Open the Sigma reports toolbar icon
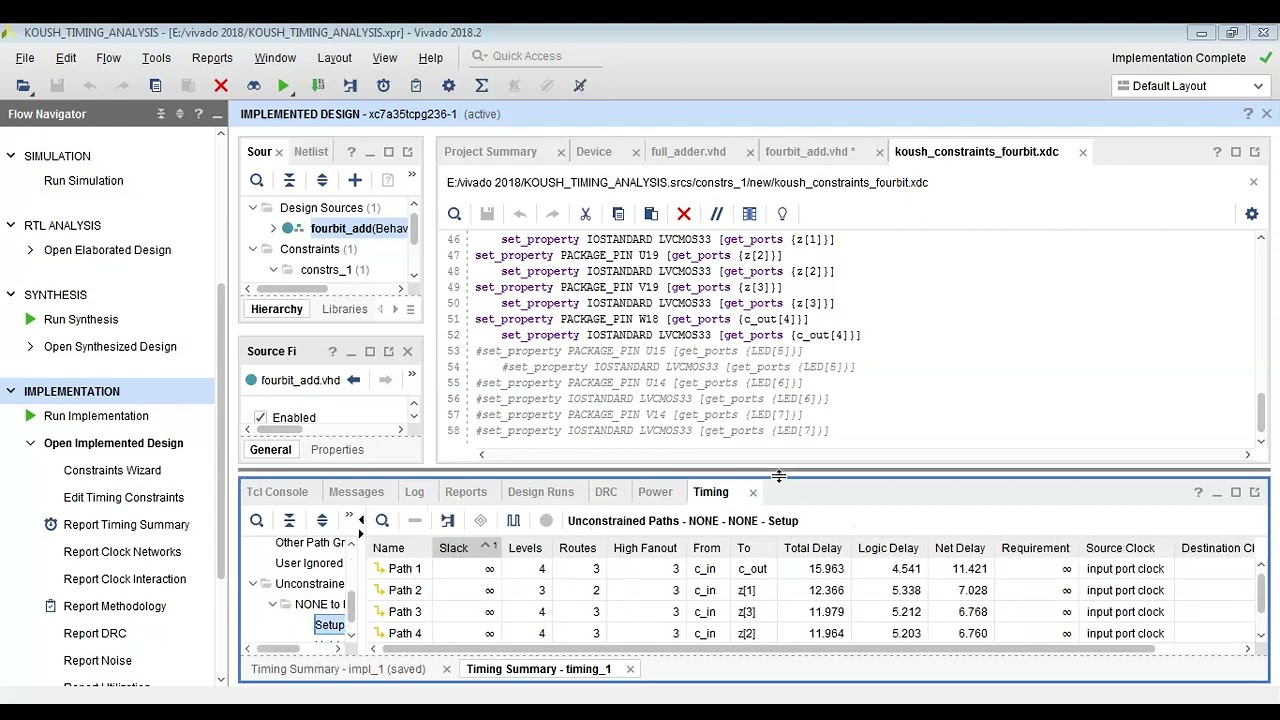The image size is (1280, 720). 481,86
